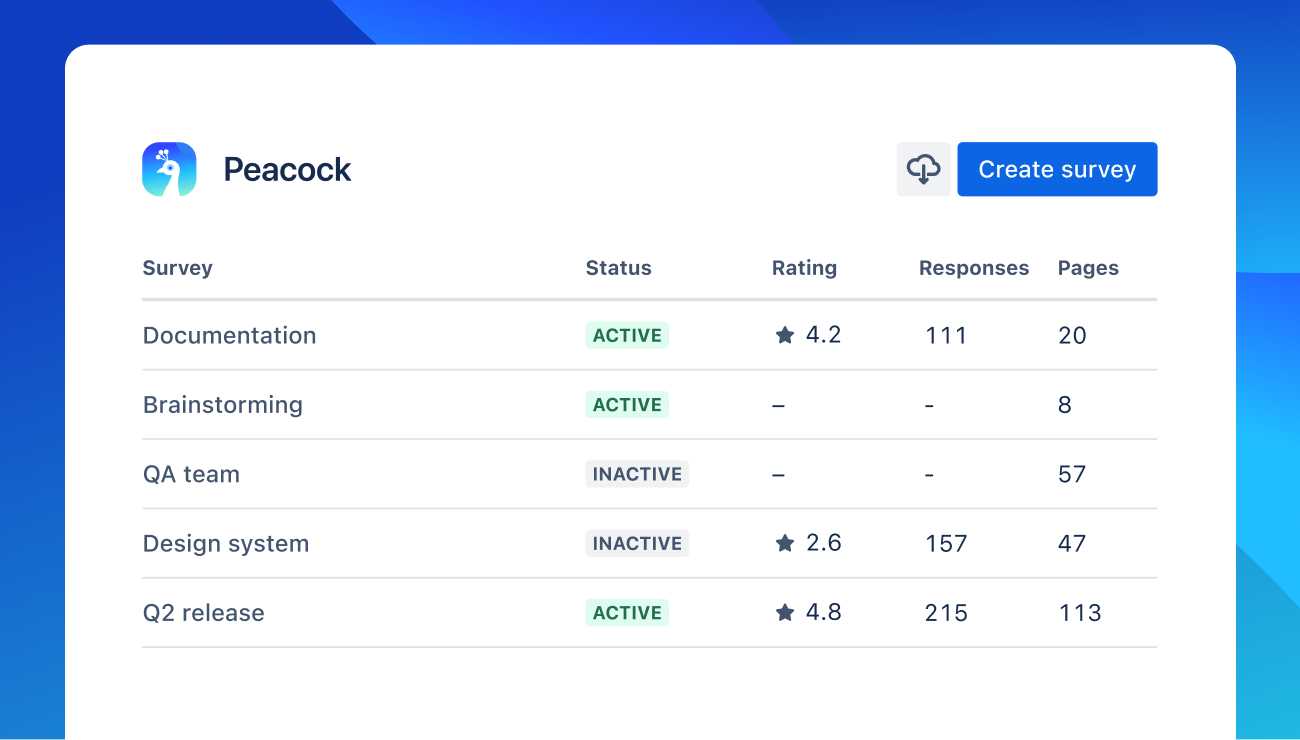This screenshot has width=1300, height=740.
Task: Click the star icon beside 2.6 rating
Action: pos(785,544)
